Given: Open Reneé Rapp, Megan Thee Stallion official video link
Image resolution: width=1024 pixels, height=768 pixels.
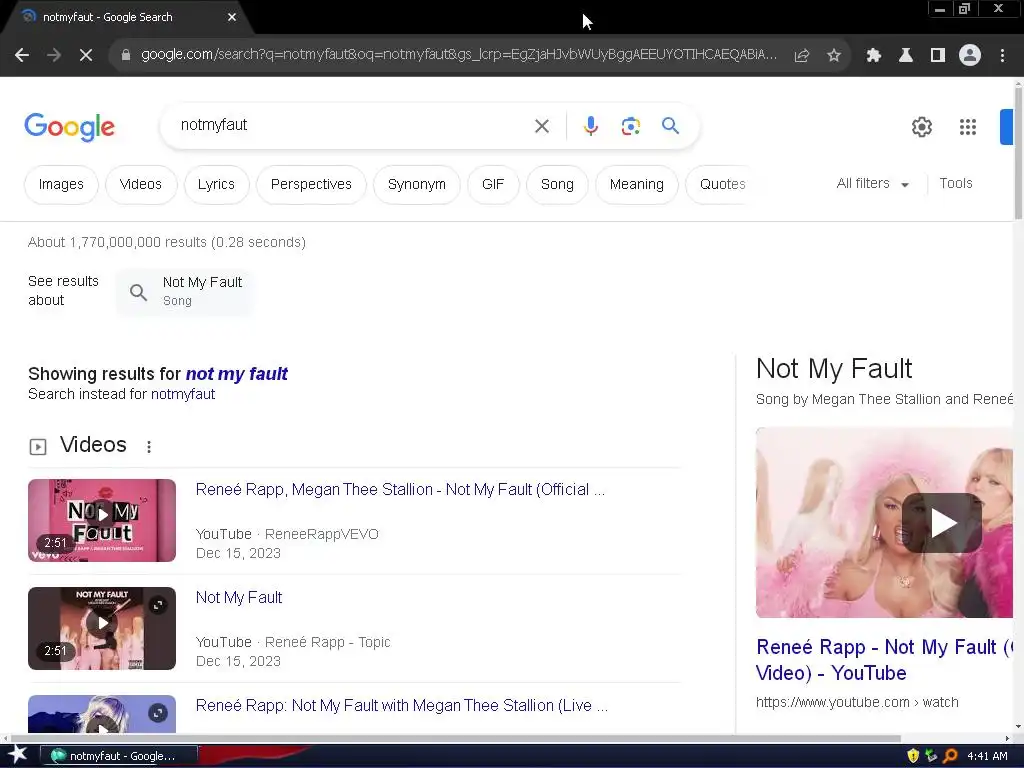Looking at the screenshot, I should tap(400, 490).
